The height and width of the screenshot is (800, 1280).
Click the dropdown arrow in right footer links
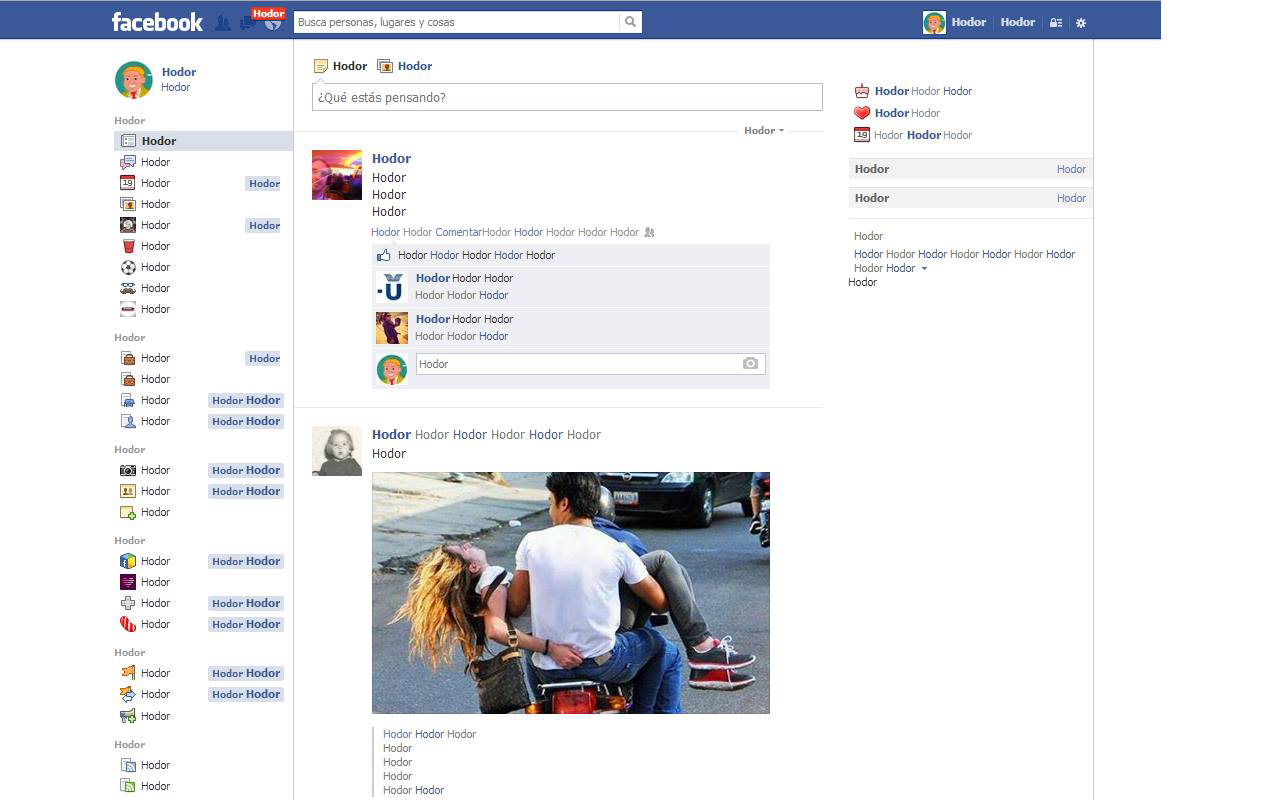(924, 268)
